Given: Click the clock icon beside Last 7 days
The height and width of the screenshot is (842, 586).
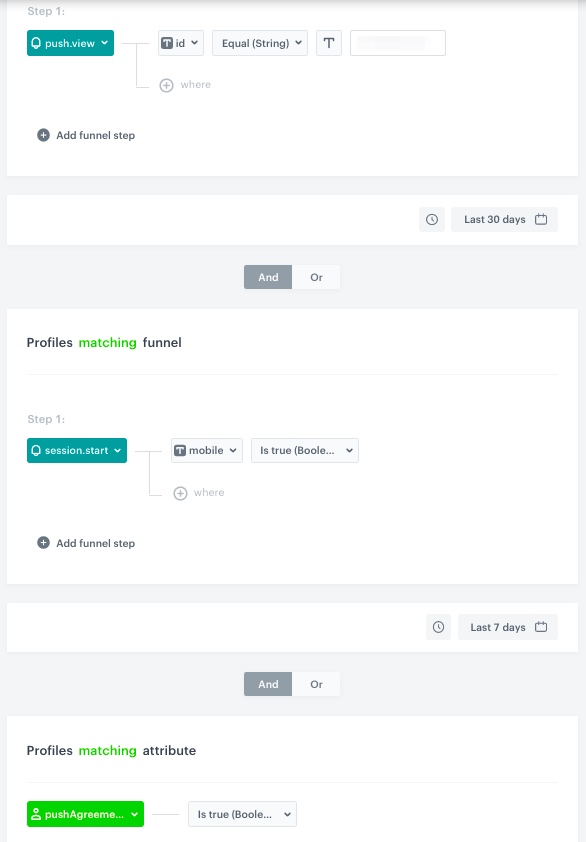Looking at the screenshot, I should 437,626.
